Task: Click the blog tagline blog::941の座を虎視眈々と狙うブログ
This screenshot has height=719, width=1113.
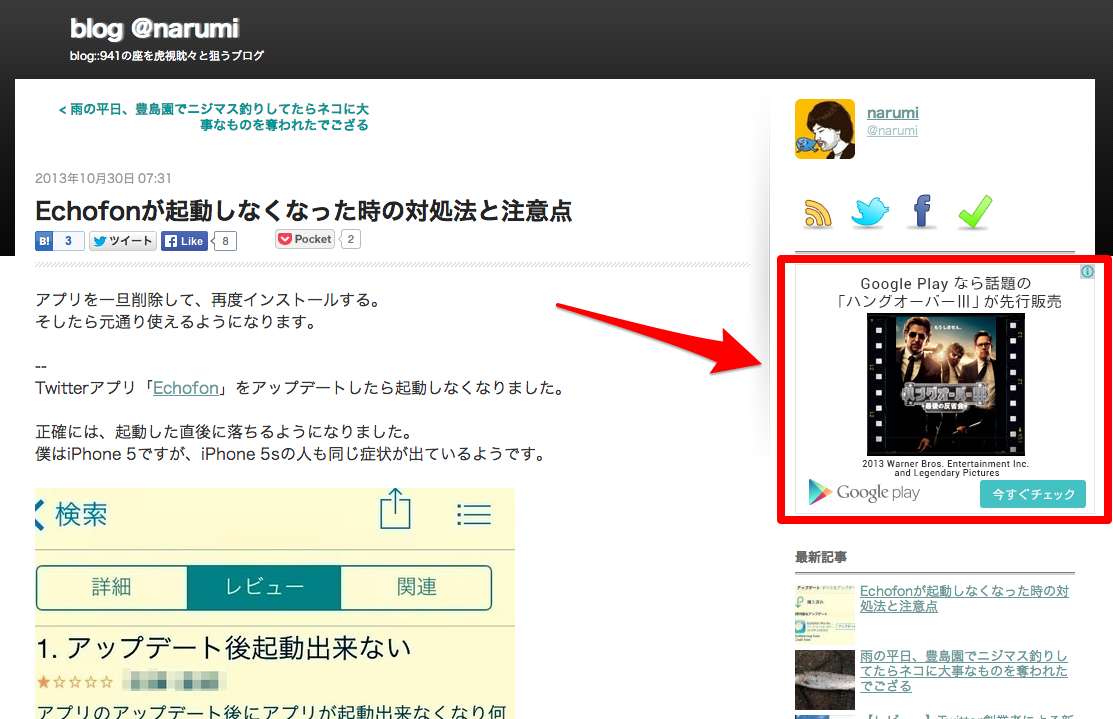Action: [x=167, y=55]
